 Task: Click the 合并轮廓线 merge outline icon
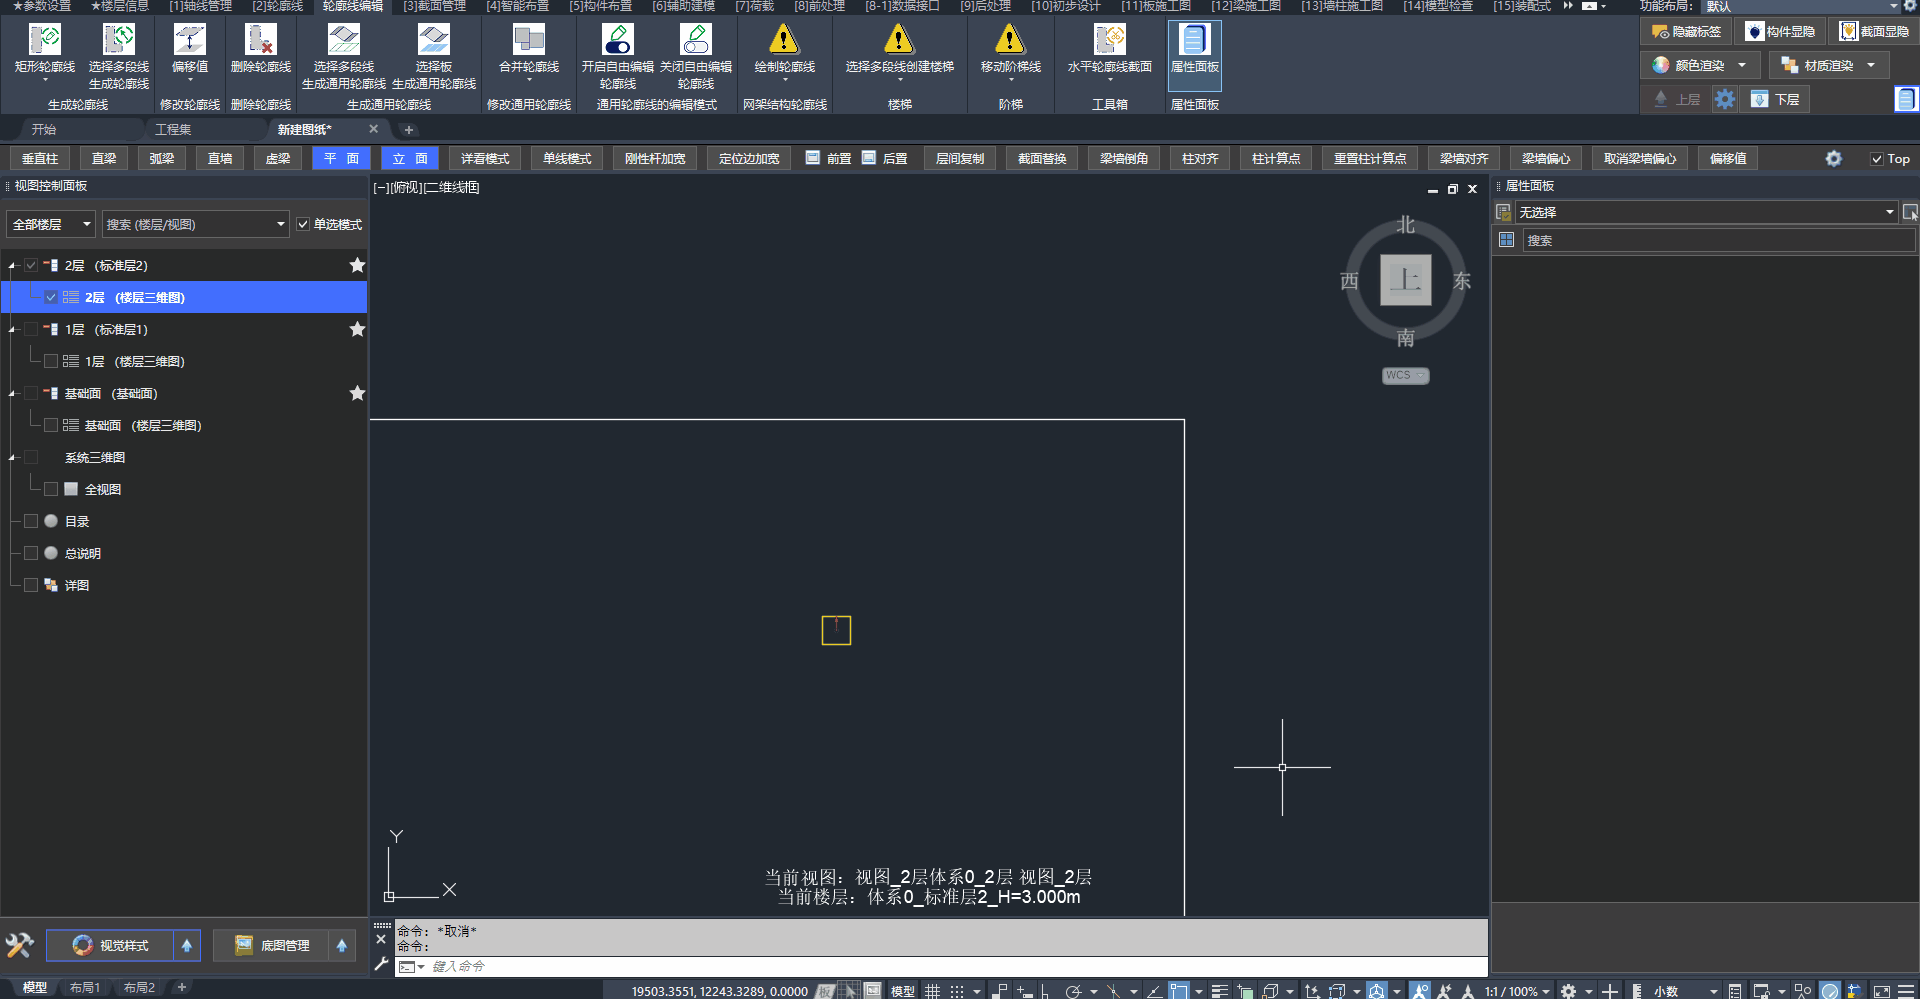(x=528, y=40)
